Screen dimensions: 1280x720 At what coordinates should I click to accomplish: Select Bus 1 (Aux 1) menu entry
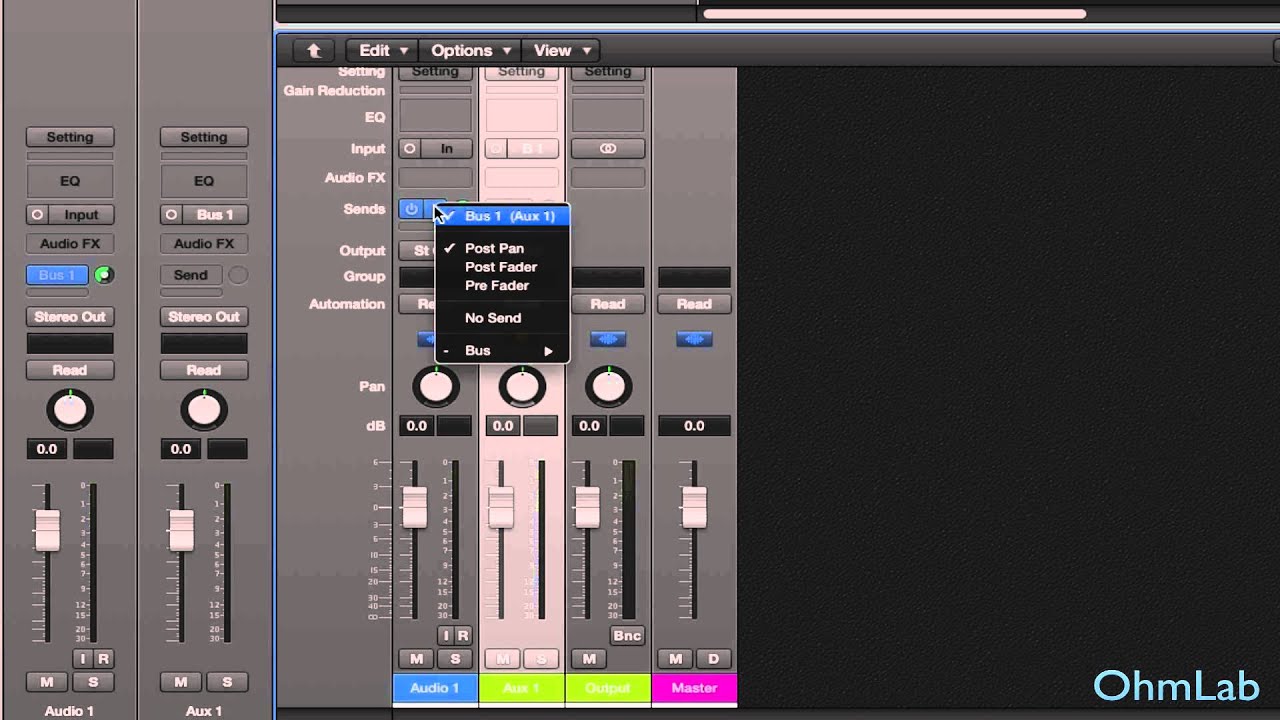click(502, 216)
